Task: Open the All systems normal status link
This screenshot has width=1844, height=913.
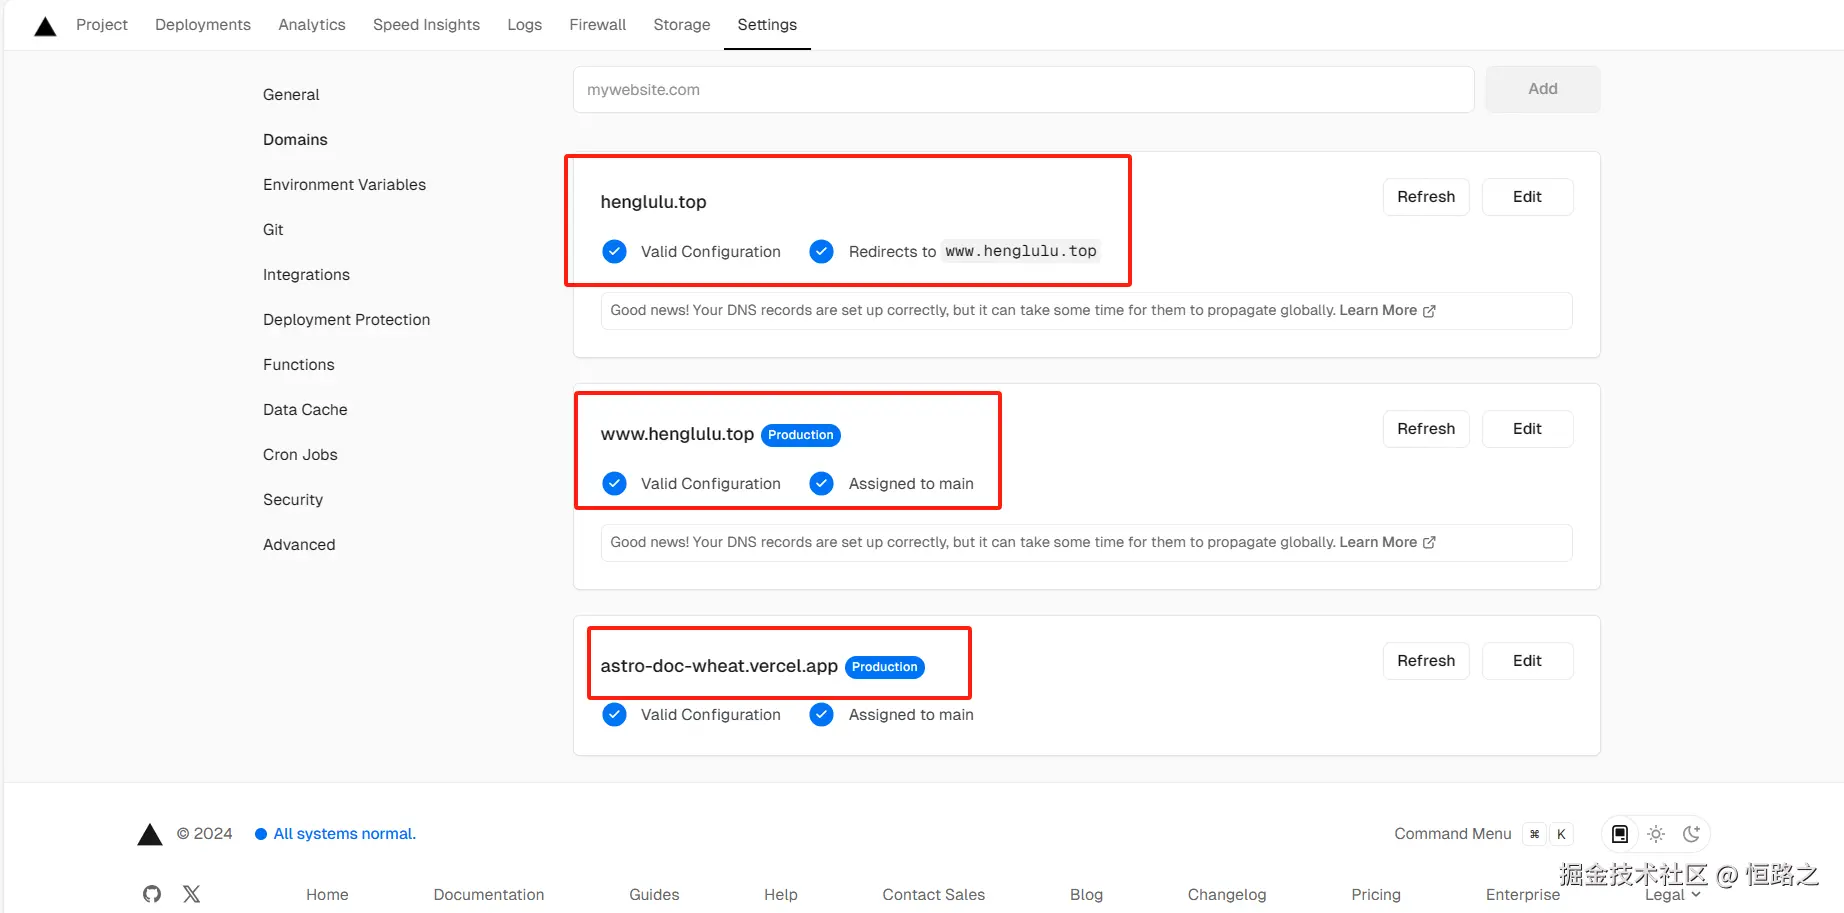Action: [345, 834]
